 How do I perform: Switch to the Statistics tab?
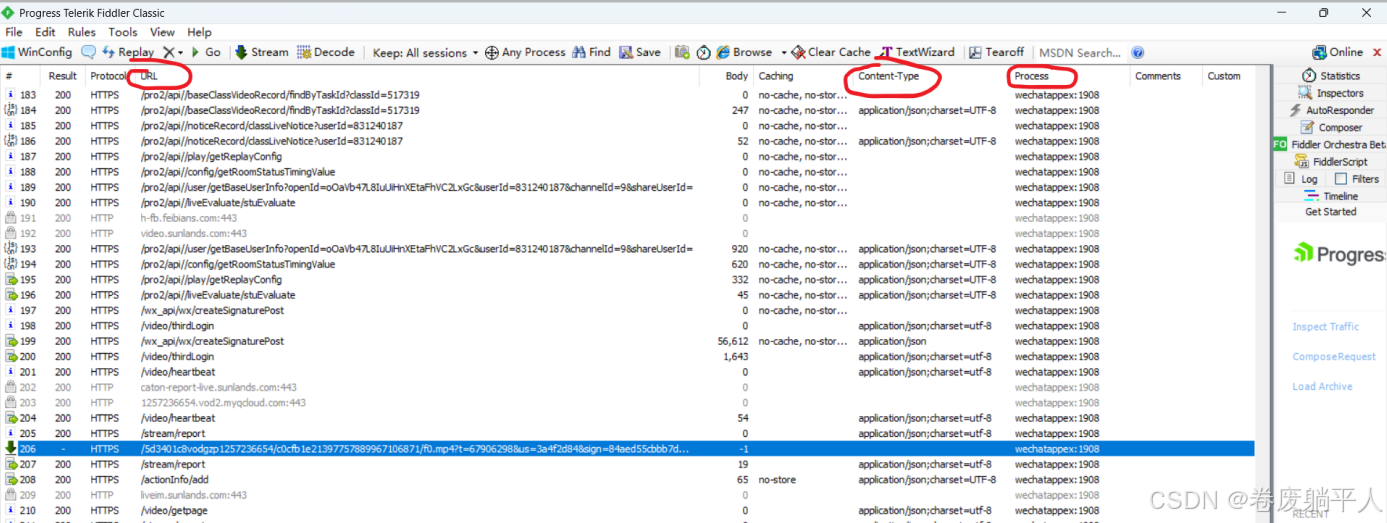tap(1330, 75)
